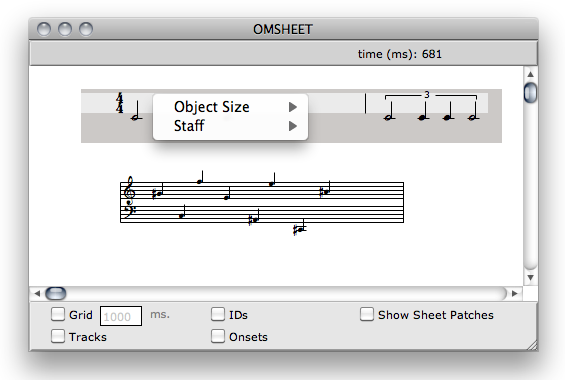Screen dimensions: 565x380
Task: Expand the Staff submenu arrow
Action: pyautogui.click(x=293, y=126)
